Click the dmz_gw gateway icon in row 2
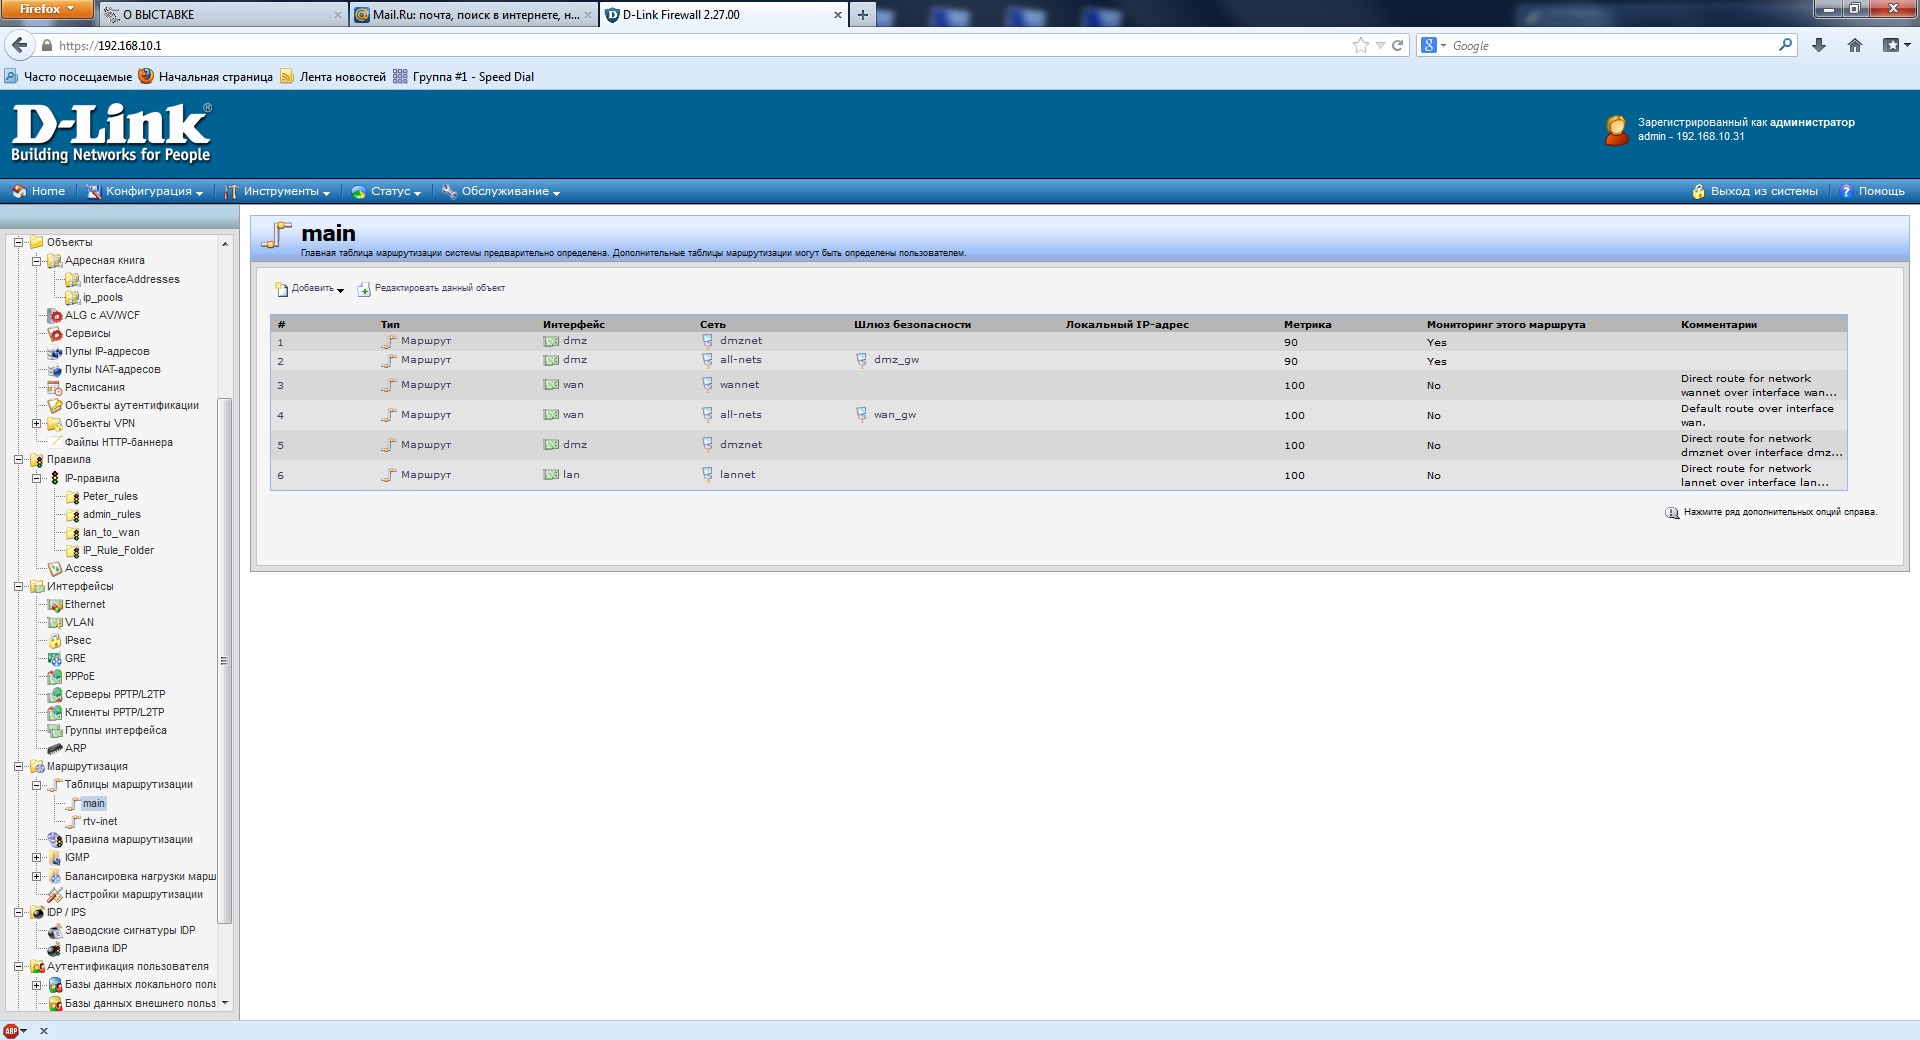This screenshot has width=1920, height=1040. (x=861, y=360)
